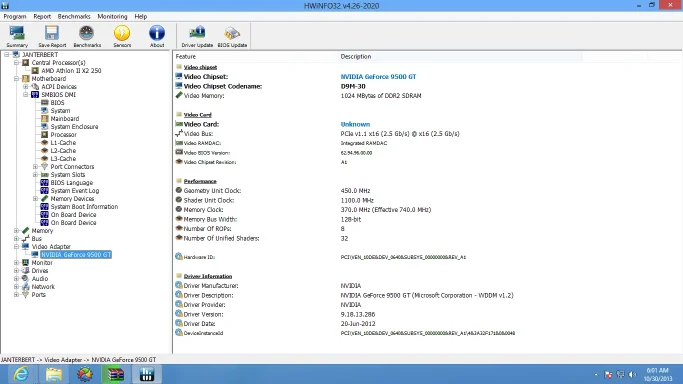683x384 pixels.
Task: Click the volume speaker tray icon
Action: point(633,374)
